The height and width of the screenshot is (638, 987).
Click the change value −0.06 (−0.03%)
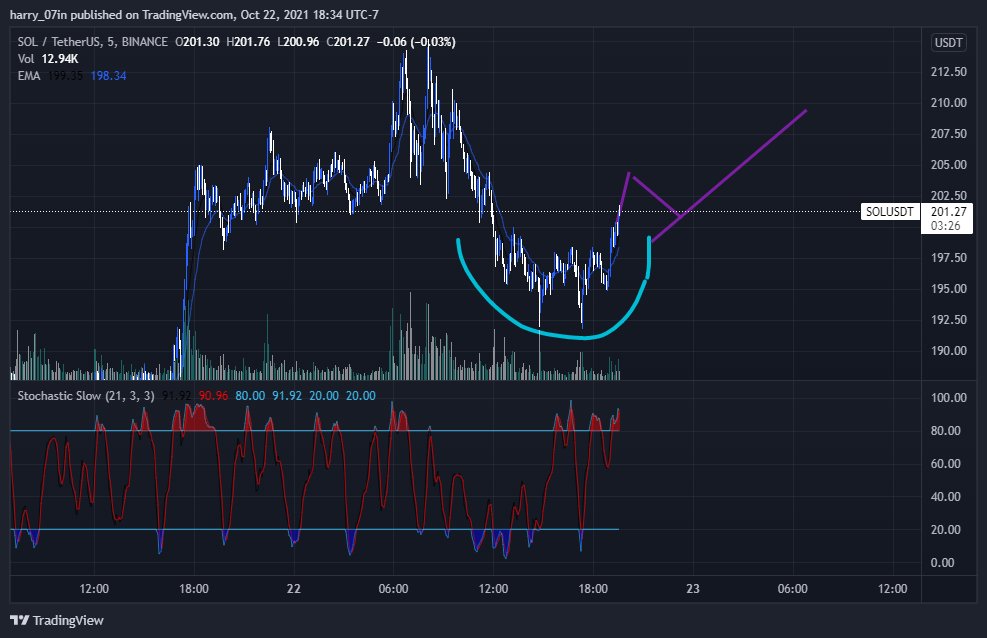(x=416, y=42)
